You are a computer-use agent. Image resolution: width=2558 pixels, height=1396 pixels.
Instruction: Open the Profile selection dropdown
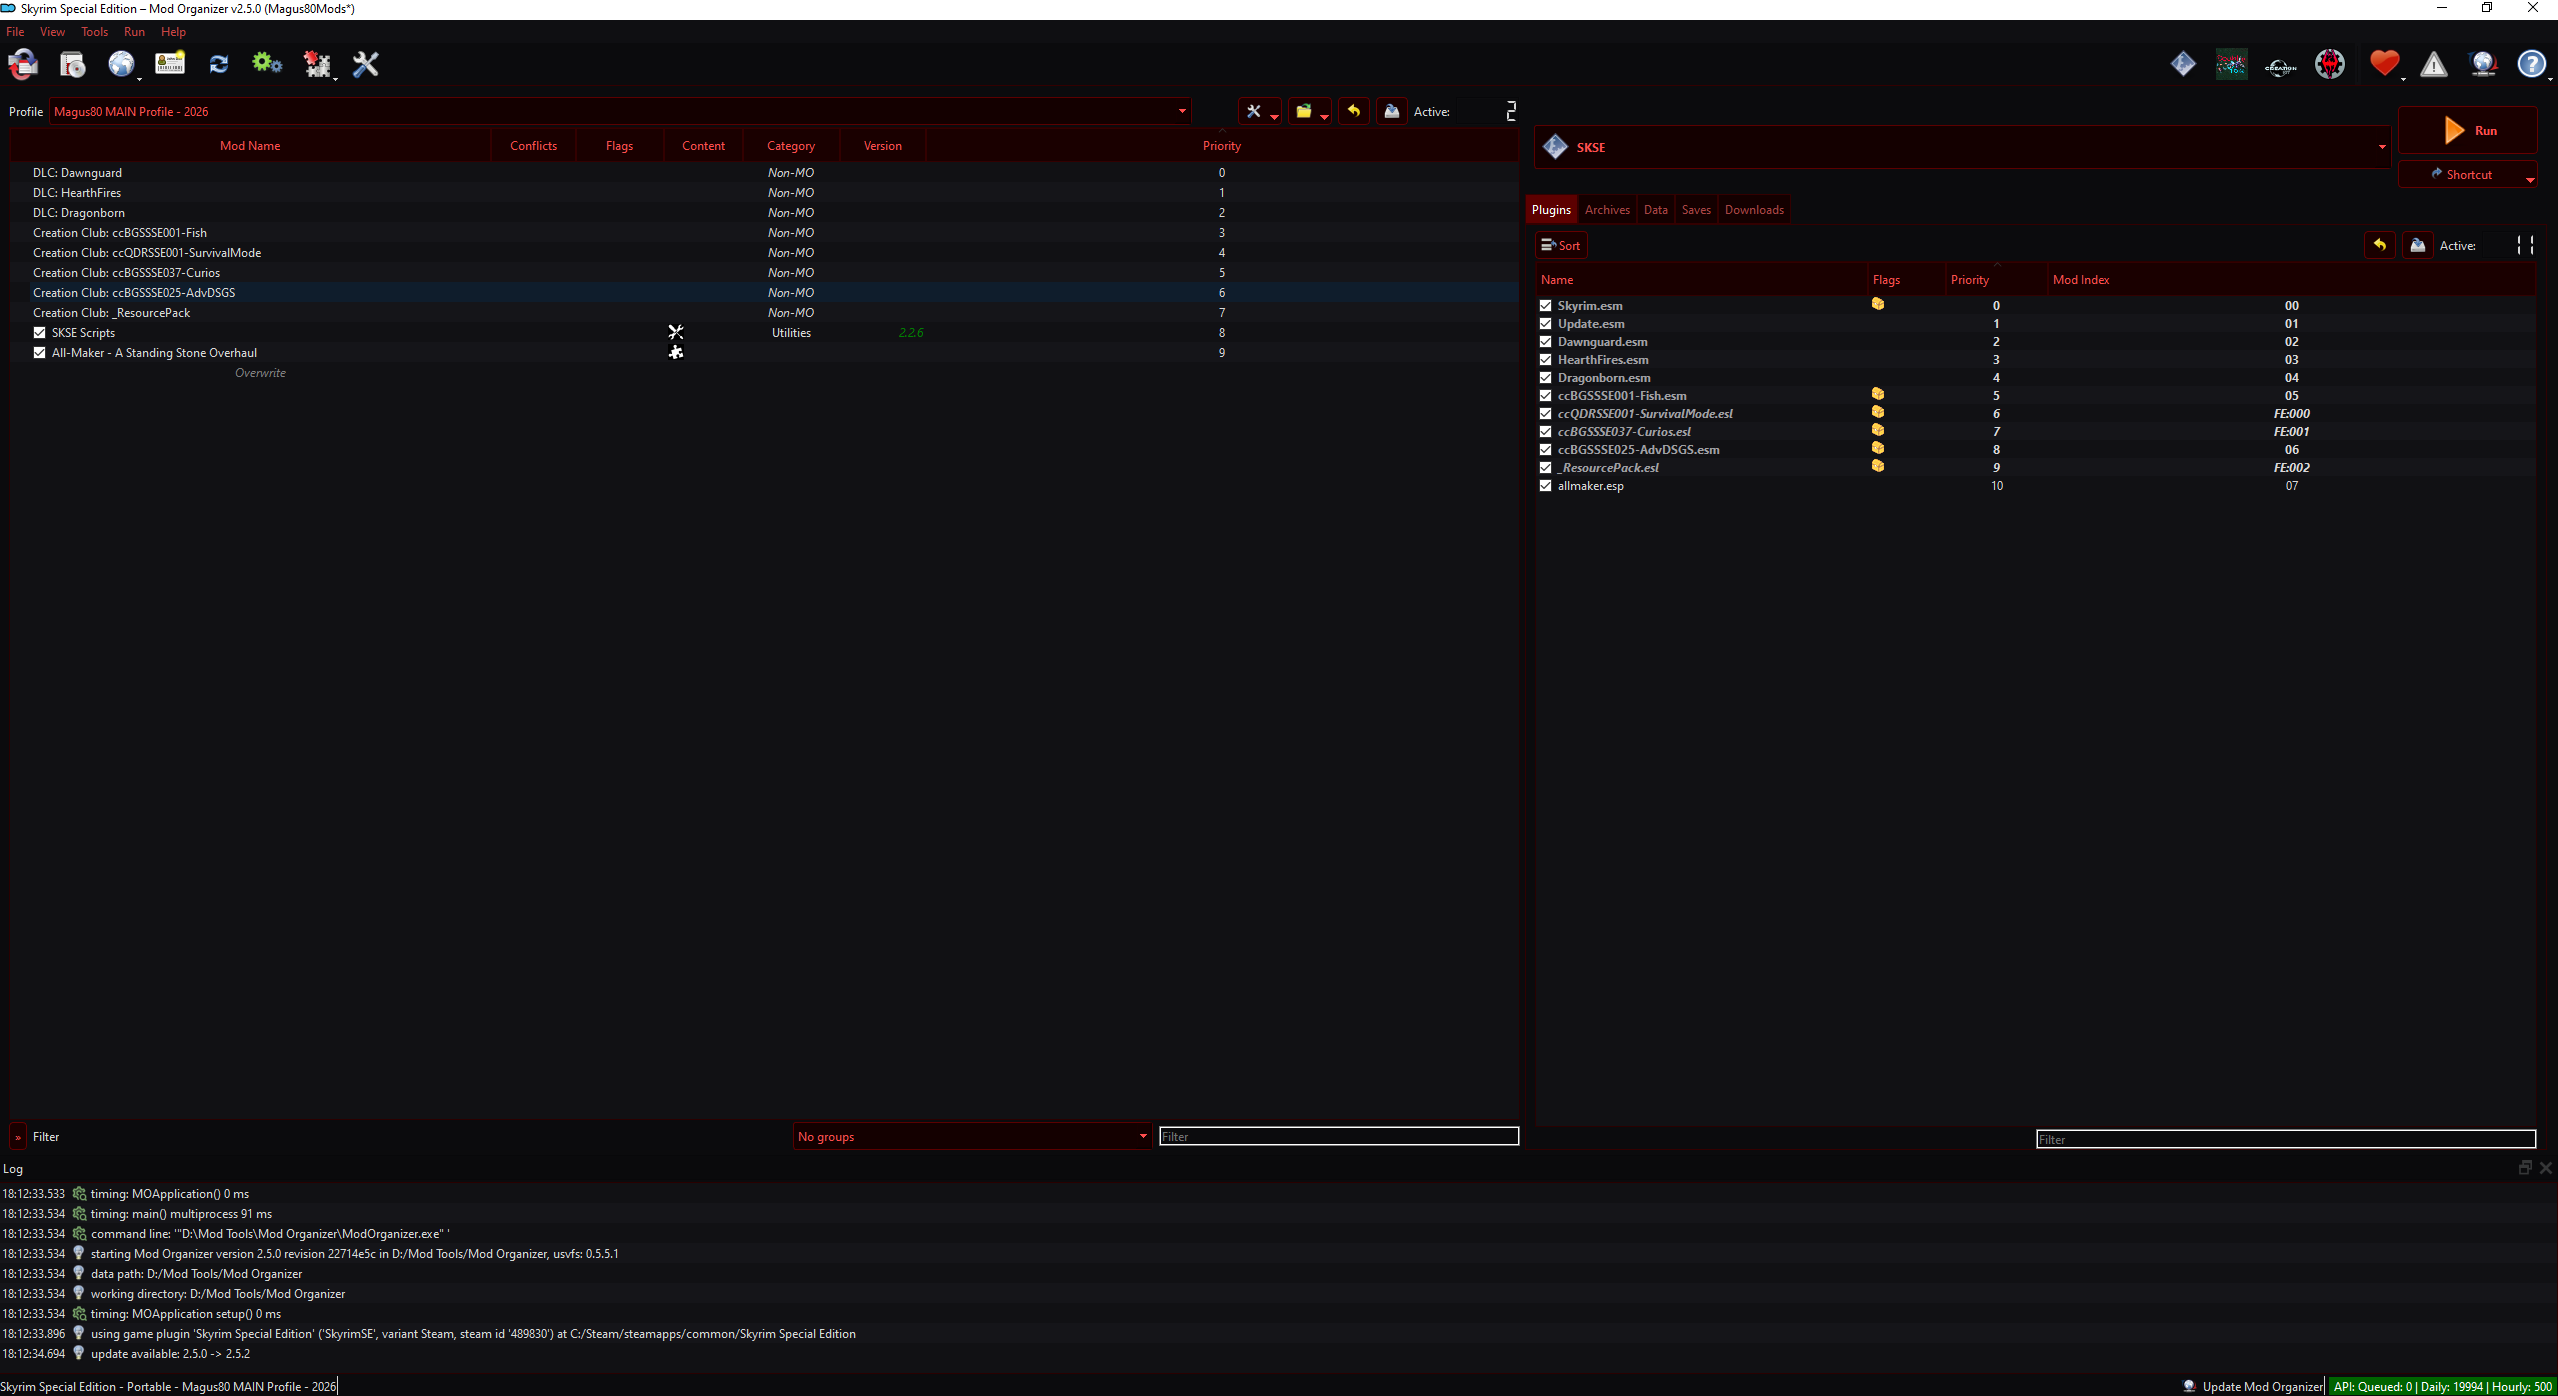pos(1181,112)
